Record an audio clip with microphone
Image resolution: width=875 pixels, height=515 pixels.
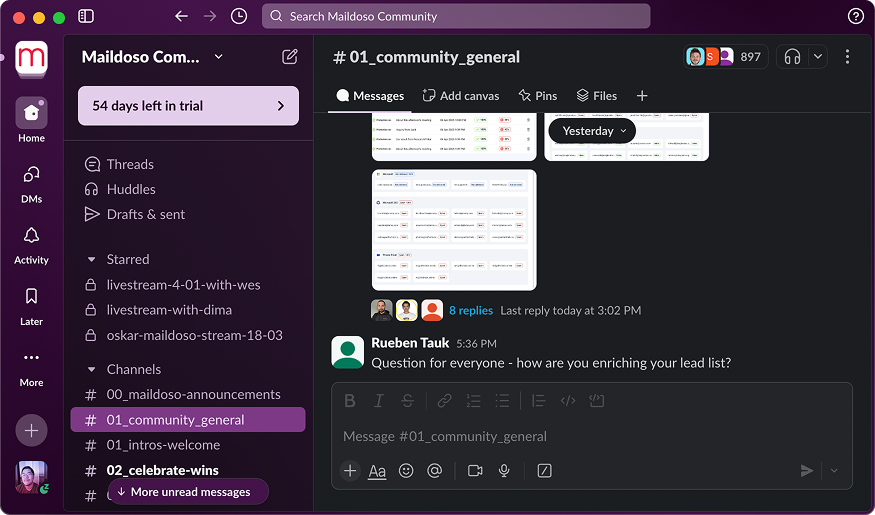(x=504, y=471)
